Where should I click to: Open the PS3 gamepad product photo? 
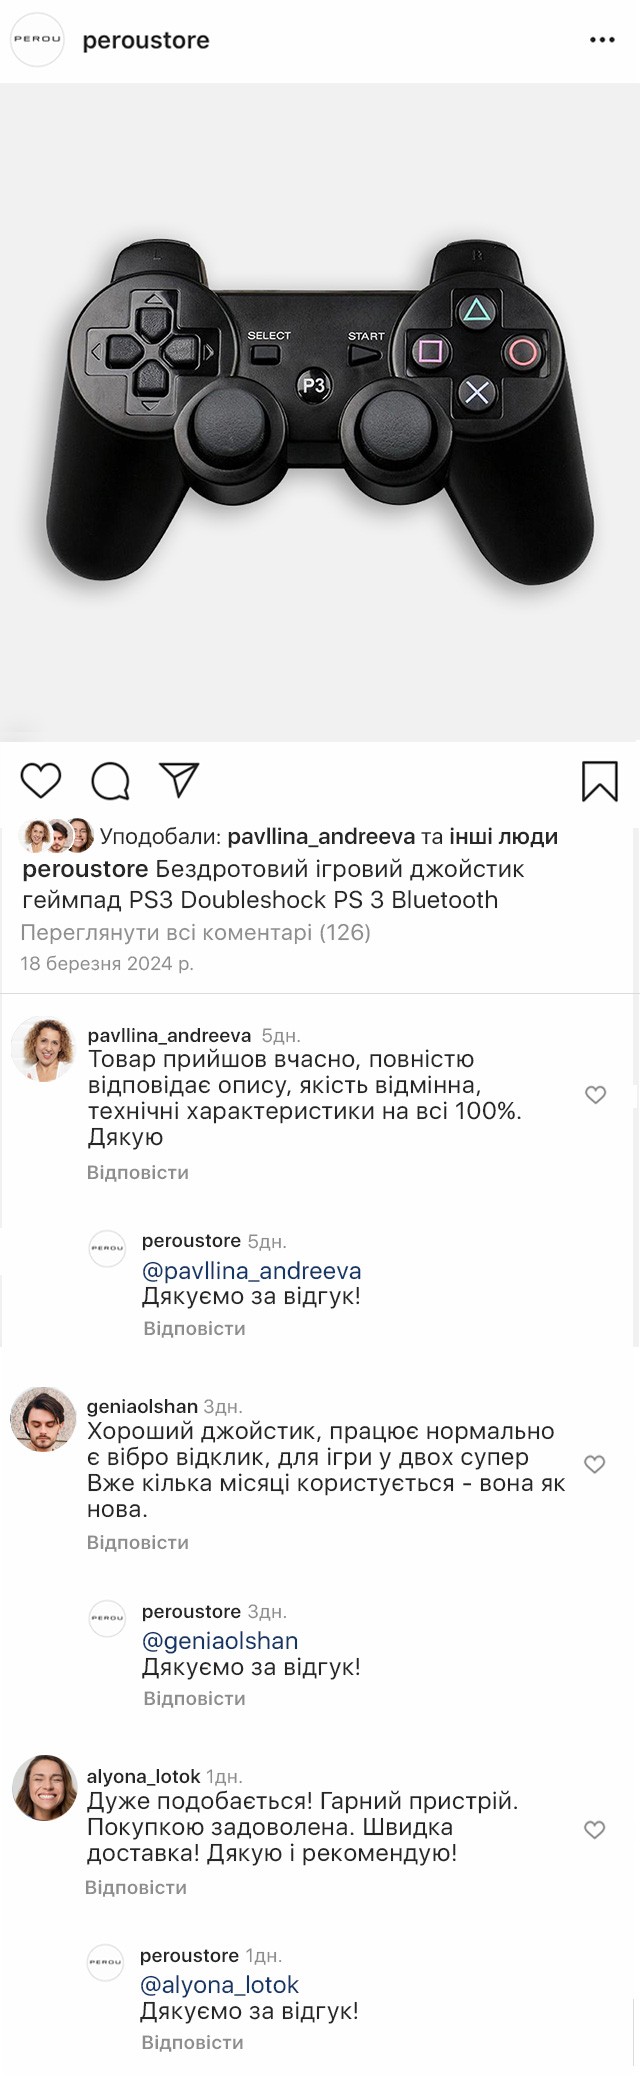[320, 412]
